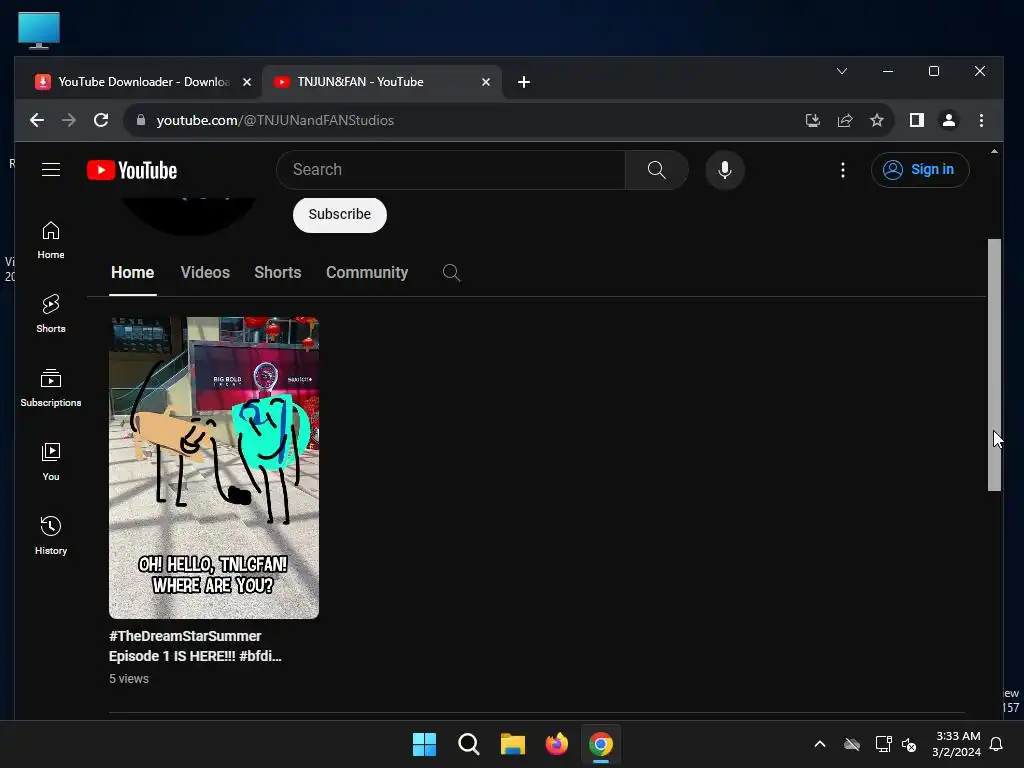Open the YouTube hamburger guide menu

click(x=51, y=170)
